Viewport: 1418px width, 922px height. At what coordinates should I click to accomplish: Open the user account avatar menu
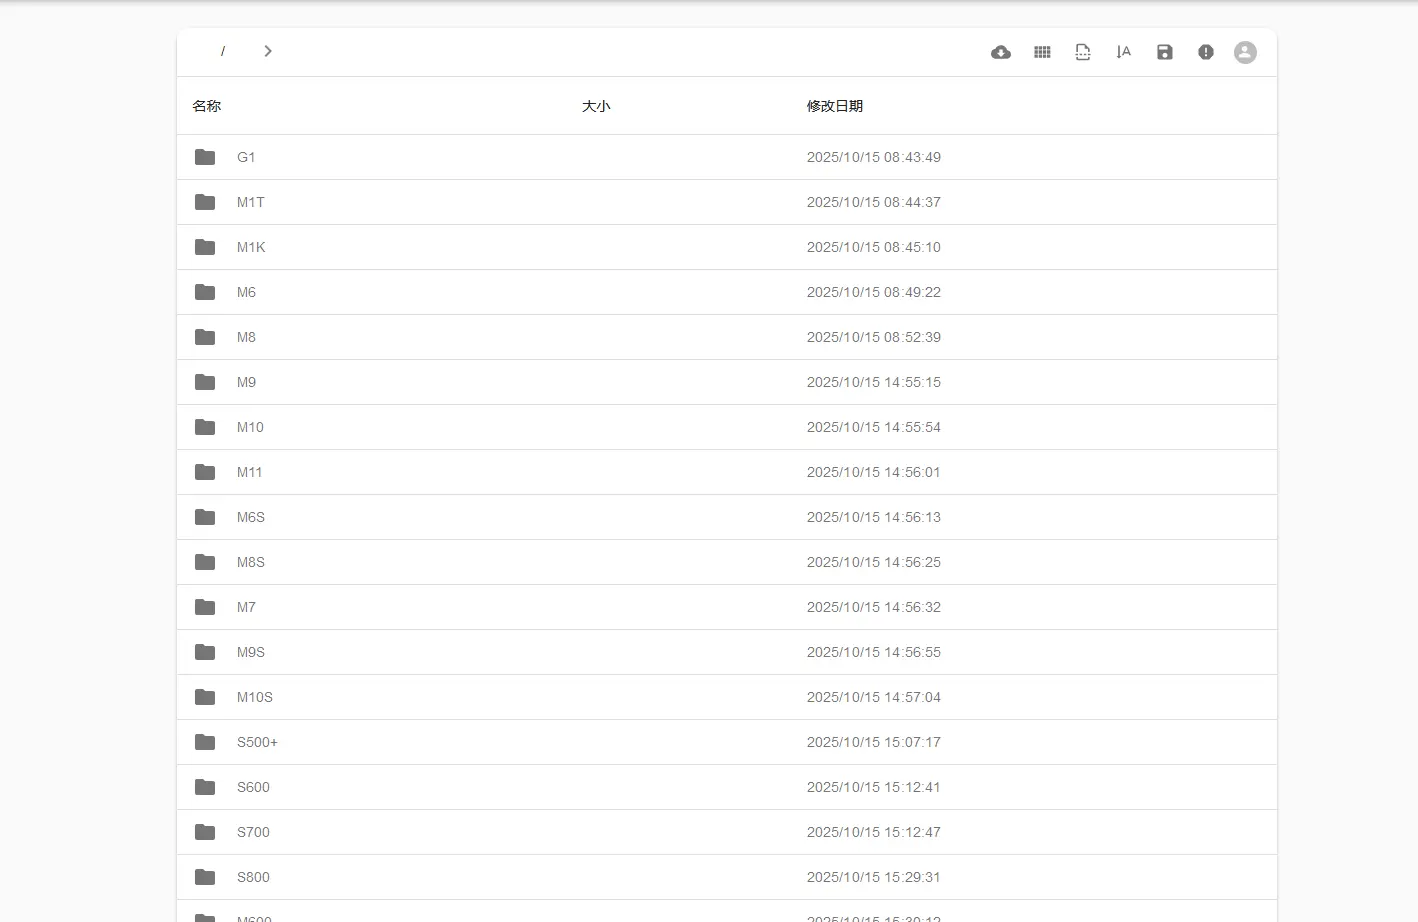1245,51
